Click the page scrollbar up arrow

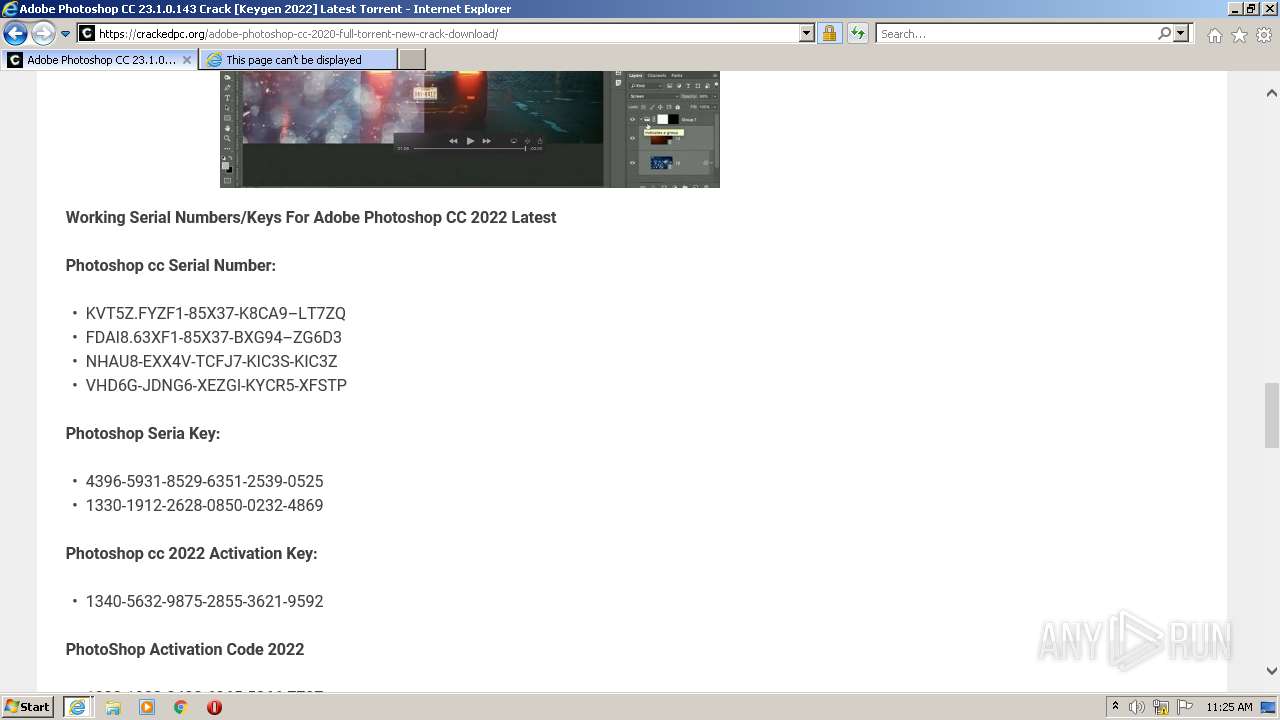tap(1271, 93)
